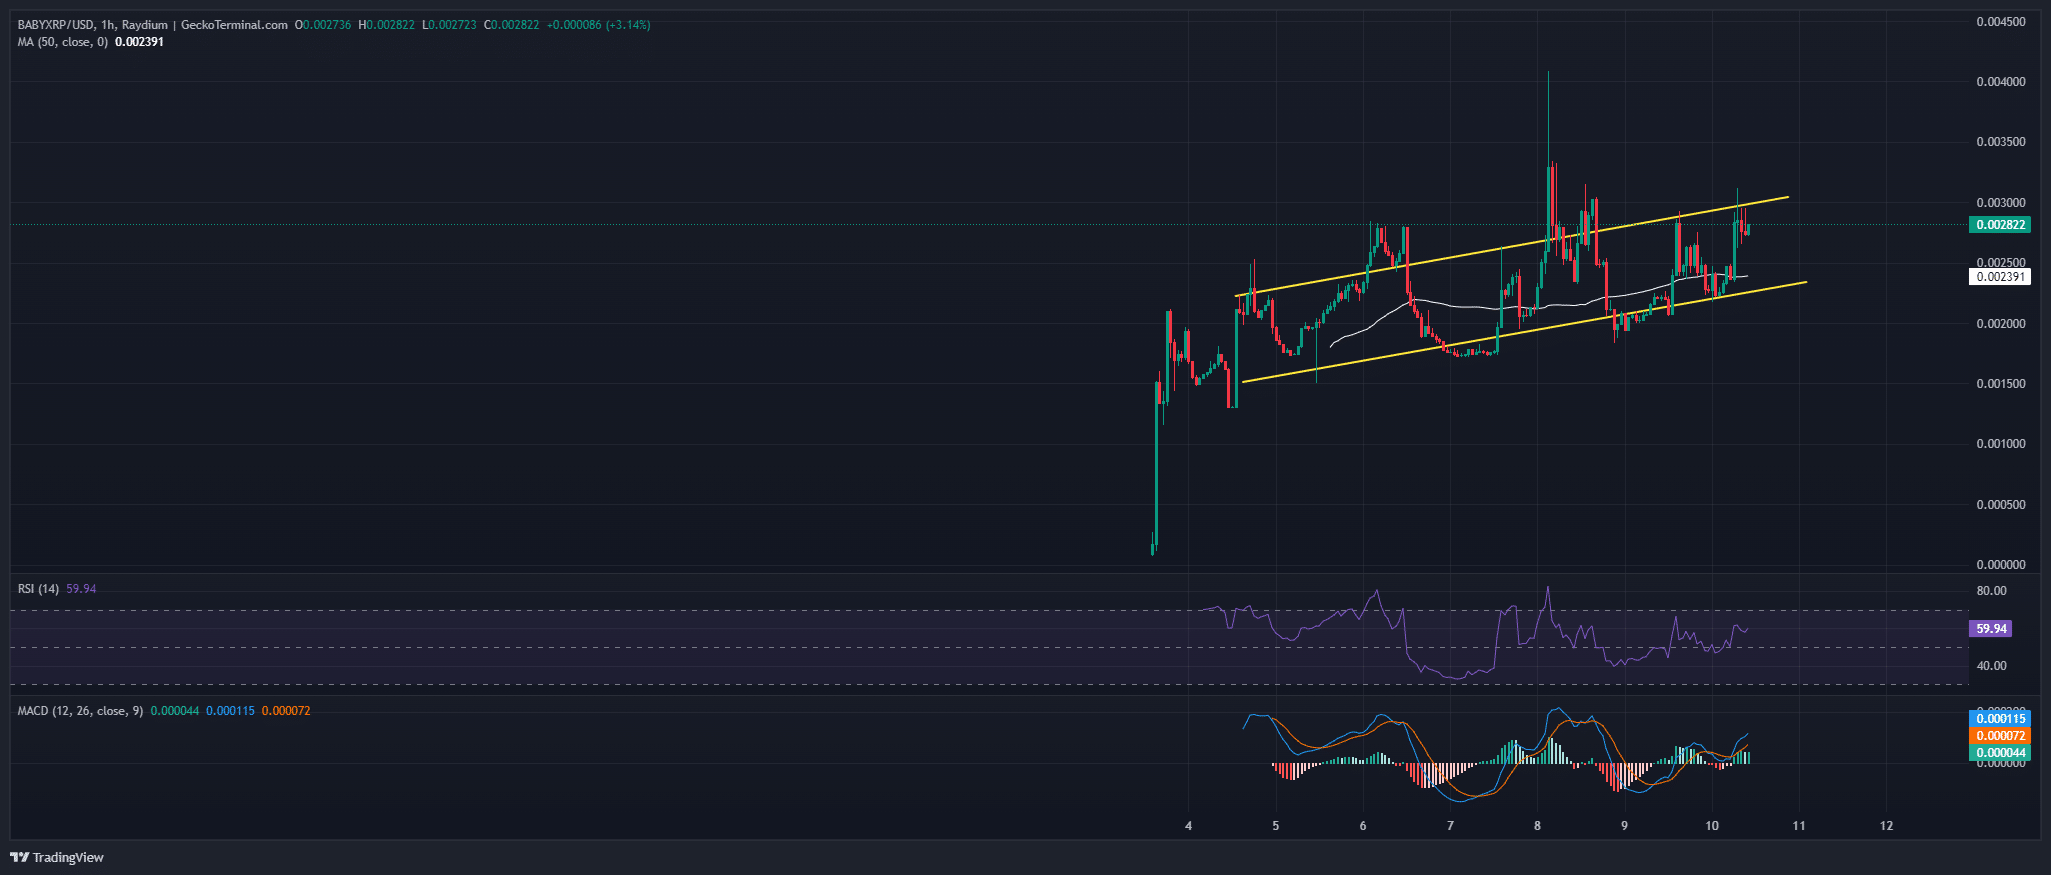Click date label 12 on time axis
This screenshot has height=875, width=2051.
tap(1886, 826)
